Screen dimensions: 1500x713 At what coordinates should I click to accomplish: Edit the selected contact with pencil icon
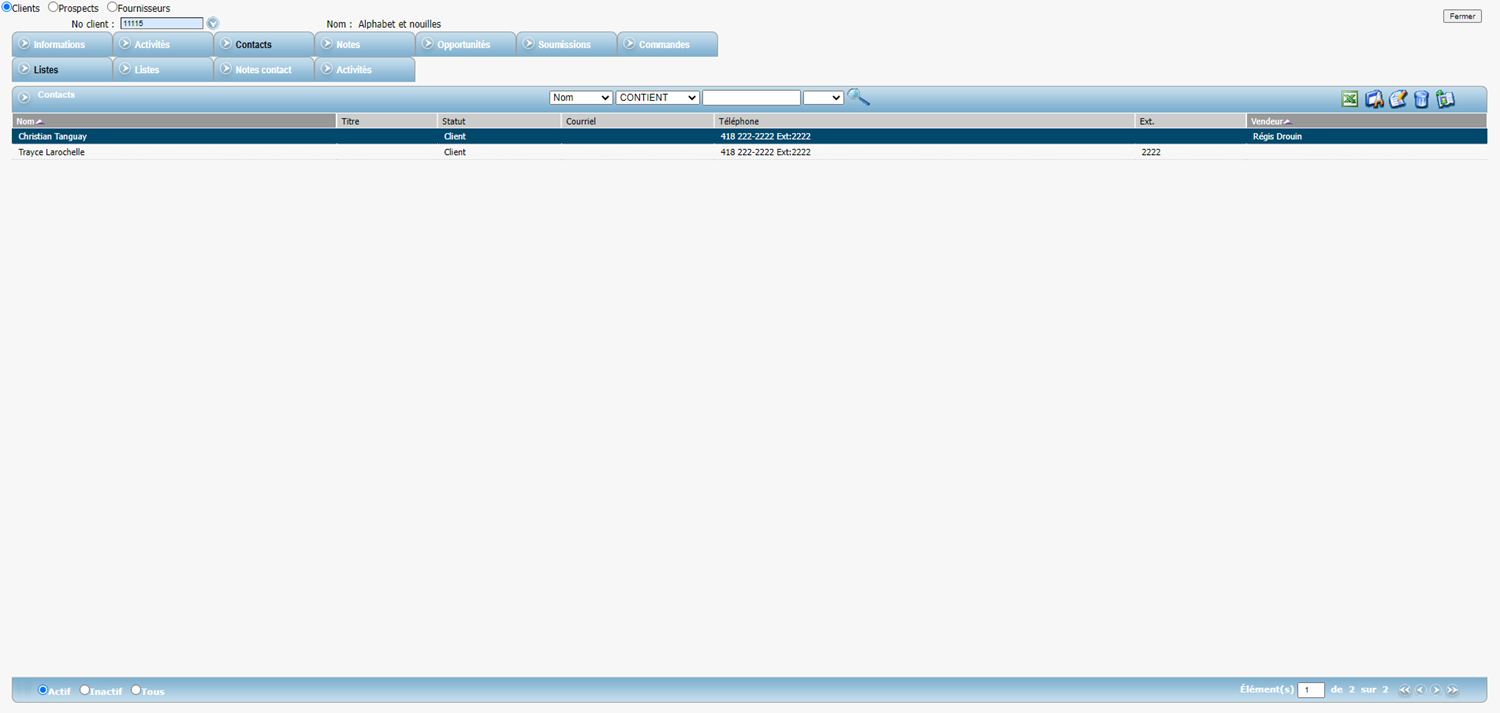pyautogui.click(x=1398, y=99)
